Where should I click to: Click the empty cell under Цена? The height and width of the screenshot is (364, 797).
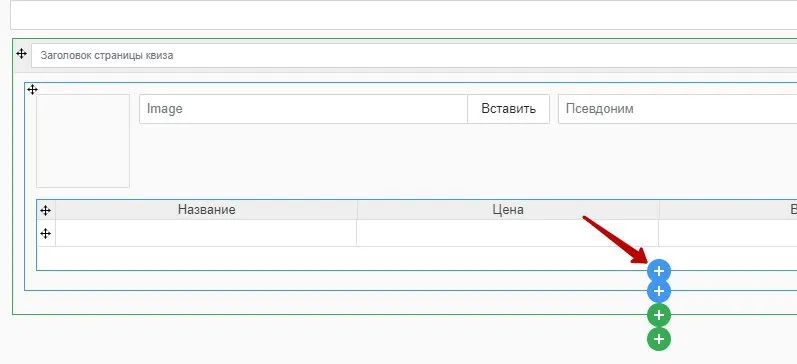coord(508,233)
